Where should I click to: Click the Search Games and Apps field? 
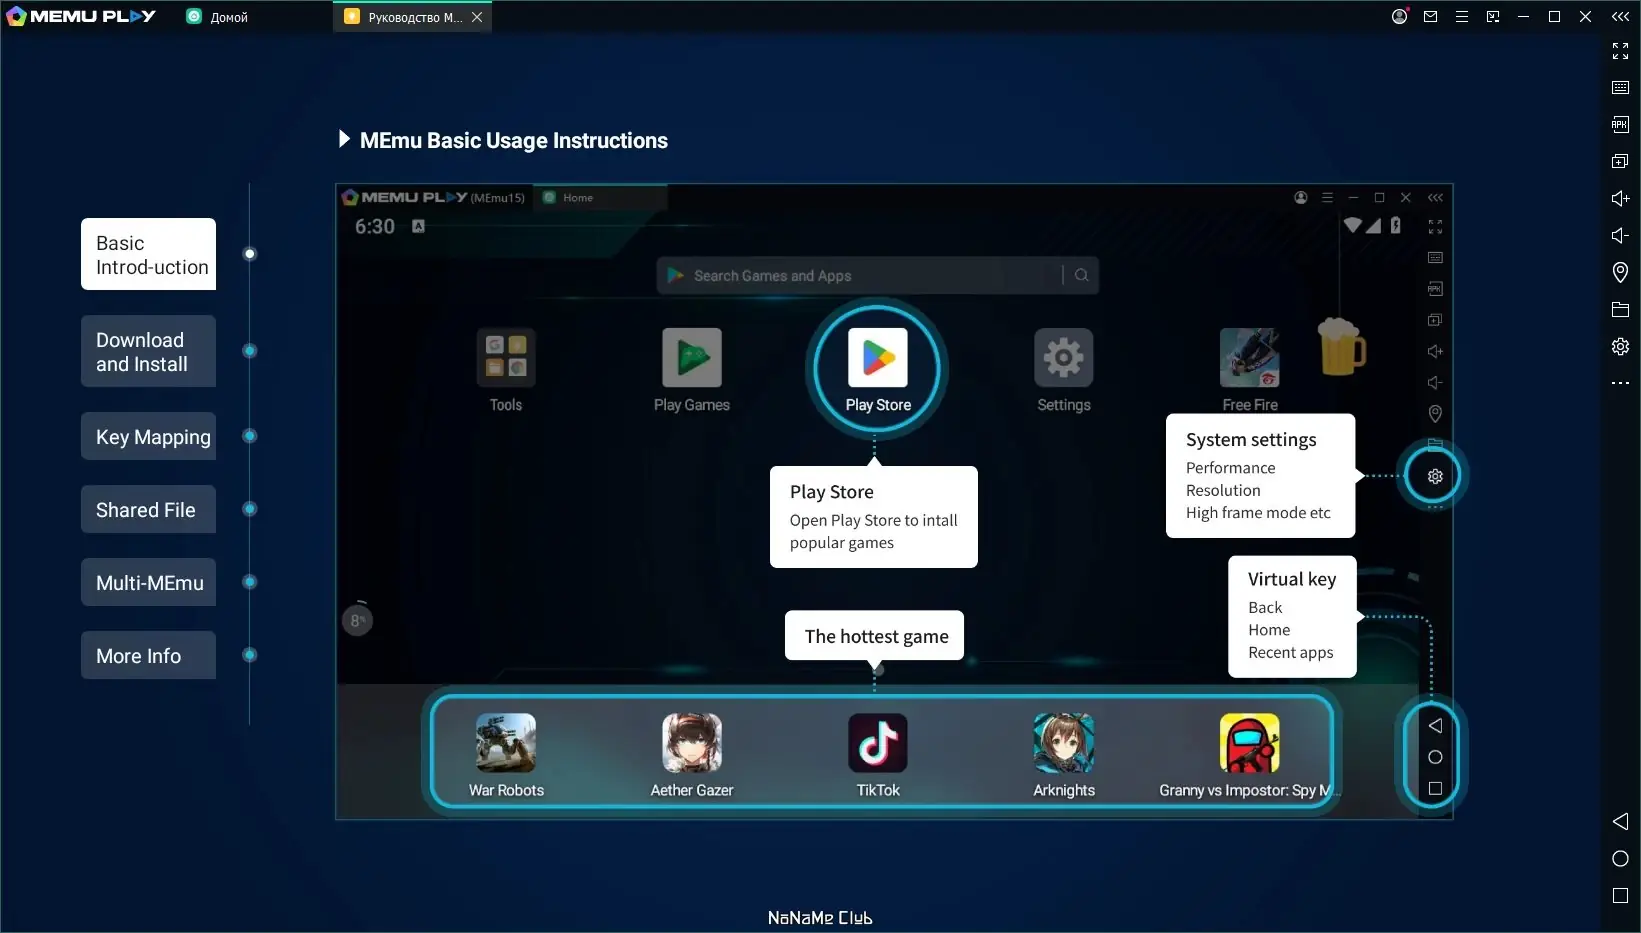(877, 275)
